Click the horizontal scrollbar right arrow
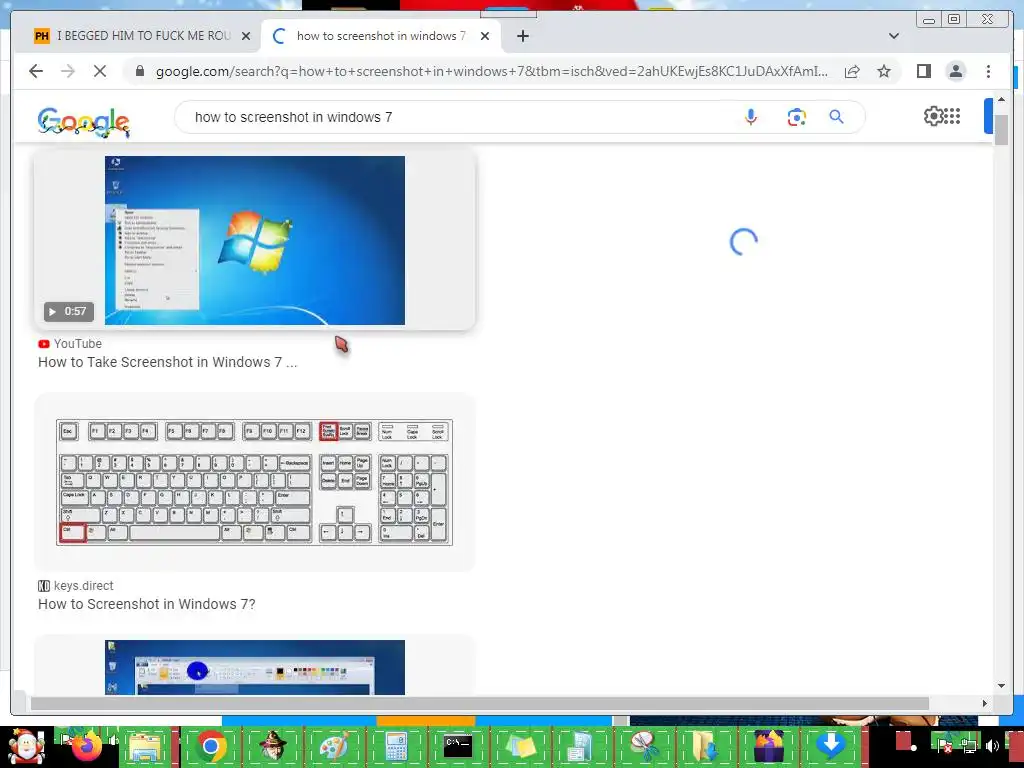The height and width of the screenshot is (768, 1024). [985, 703]
